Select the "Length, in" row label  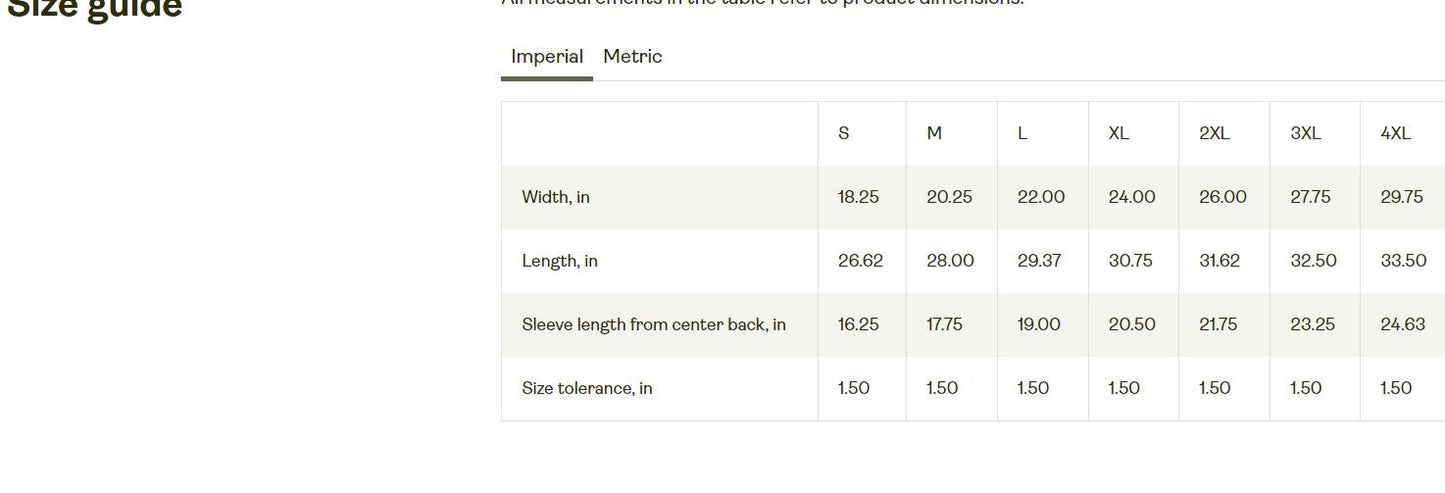[x=560, y=262]
